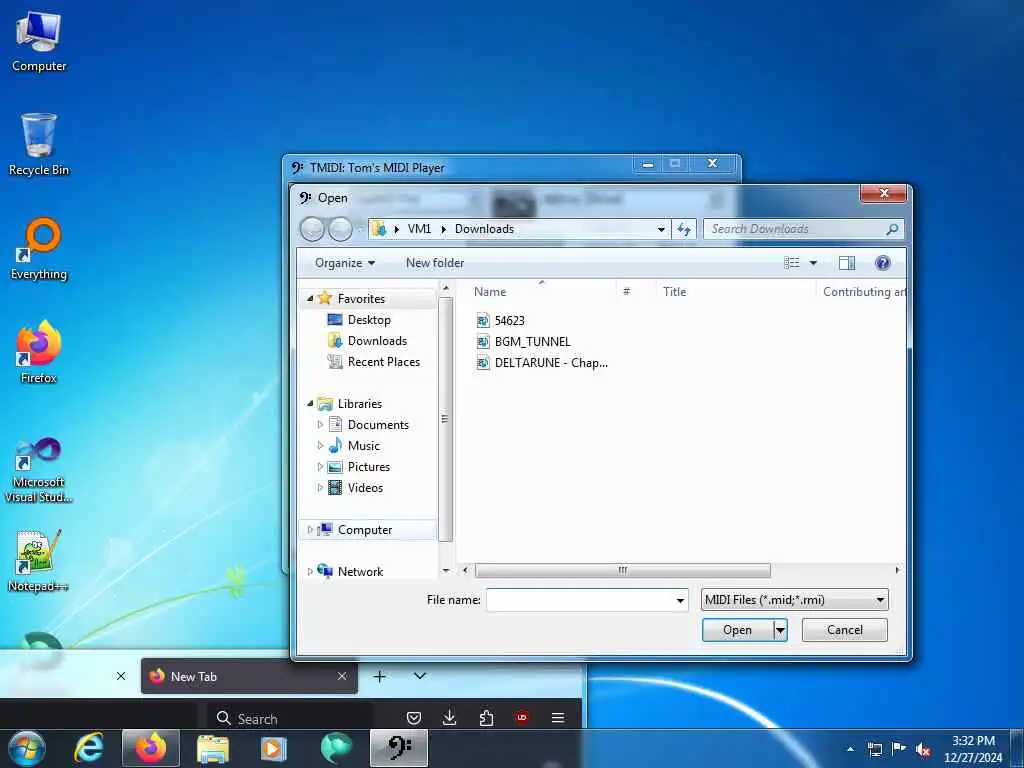Click the search magnifier in Search Downloads box
Image resolution: width=1024 pixels, height=768 pixels.
point(892,229)
